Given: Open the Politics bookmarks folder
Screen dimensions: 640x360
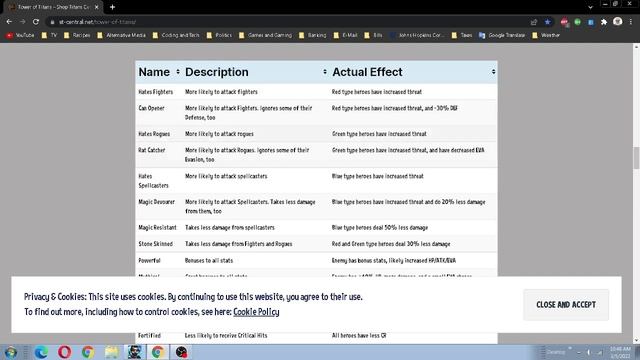Looking at the screenshot, I should coord(219,36).
